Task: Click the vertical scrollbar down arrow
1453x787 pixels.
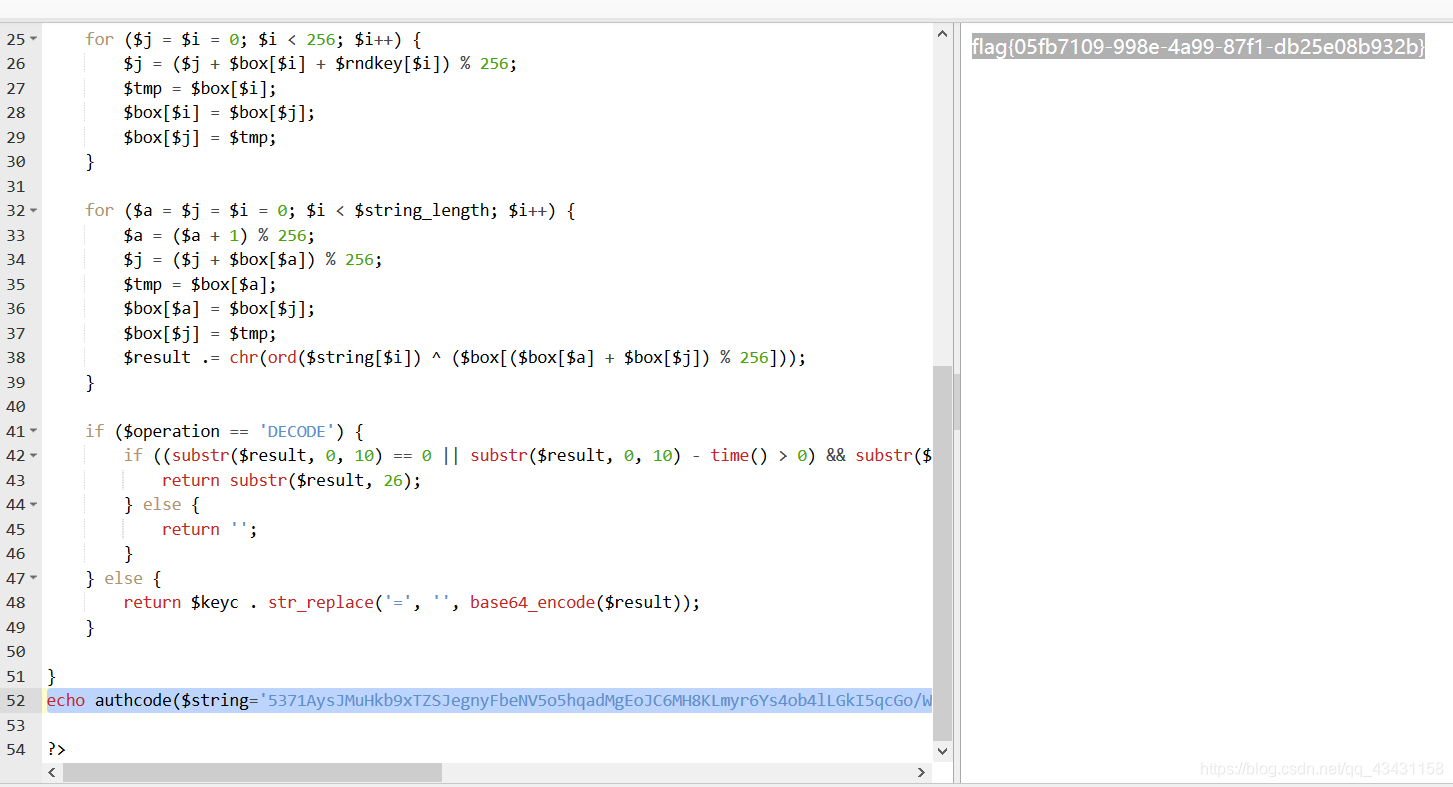Action: point(942,750)
